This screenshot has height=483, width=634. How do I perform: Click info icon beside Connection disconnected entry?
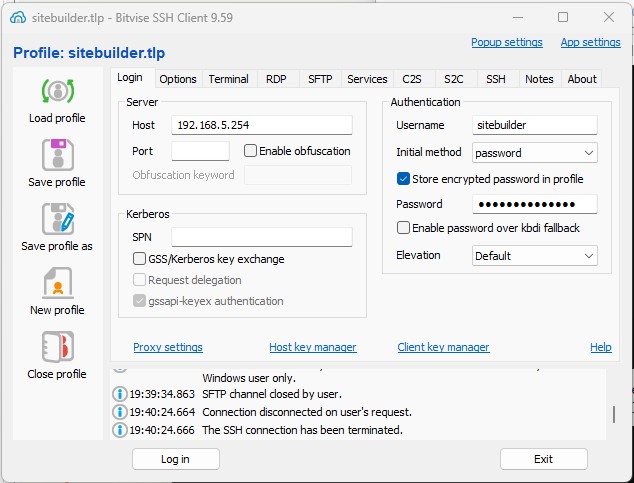[x=120, y=412]
